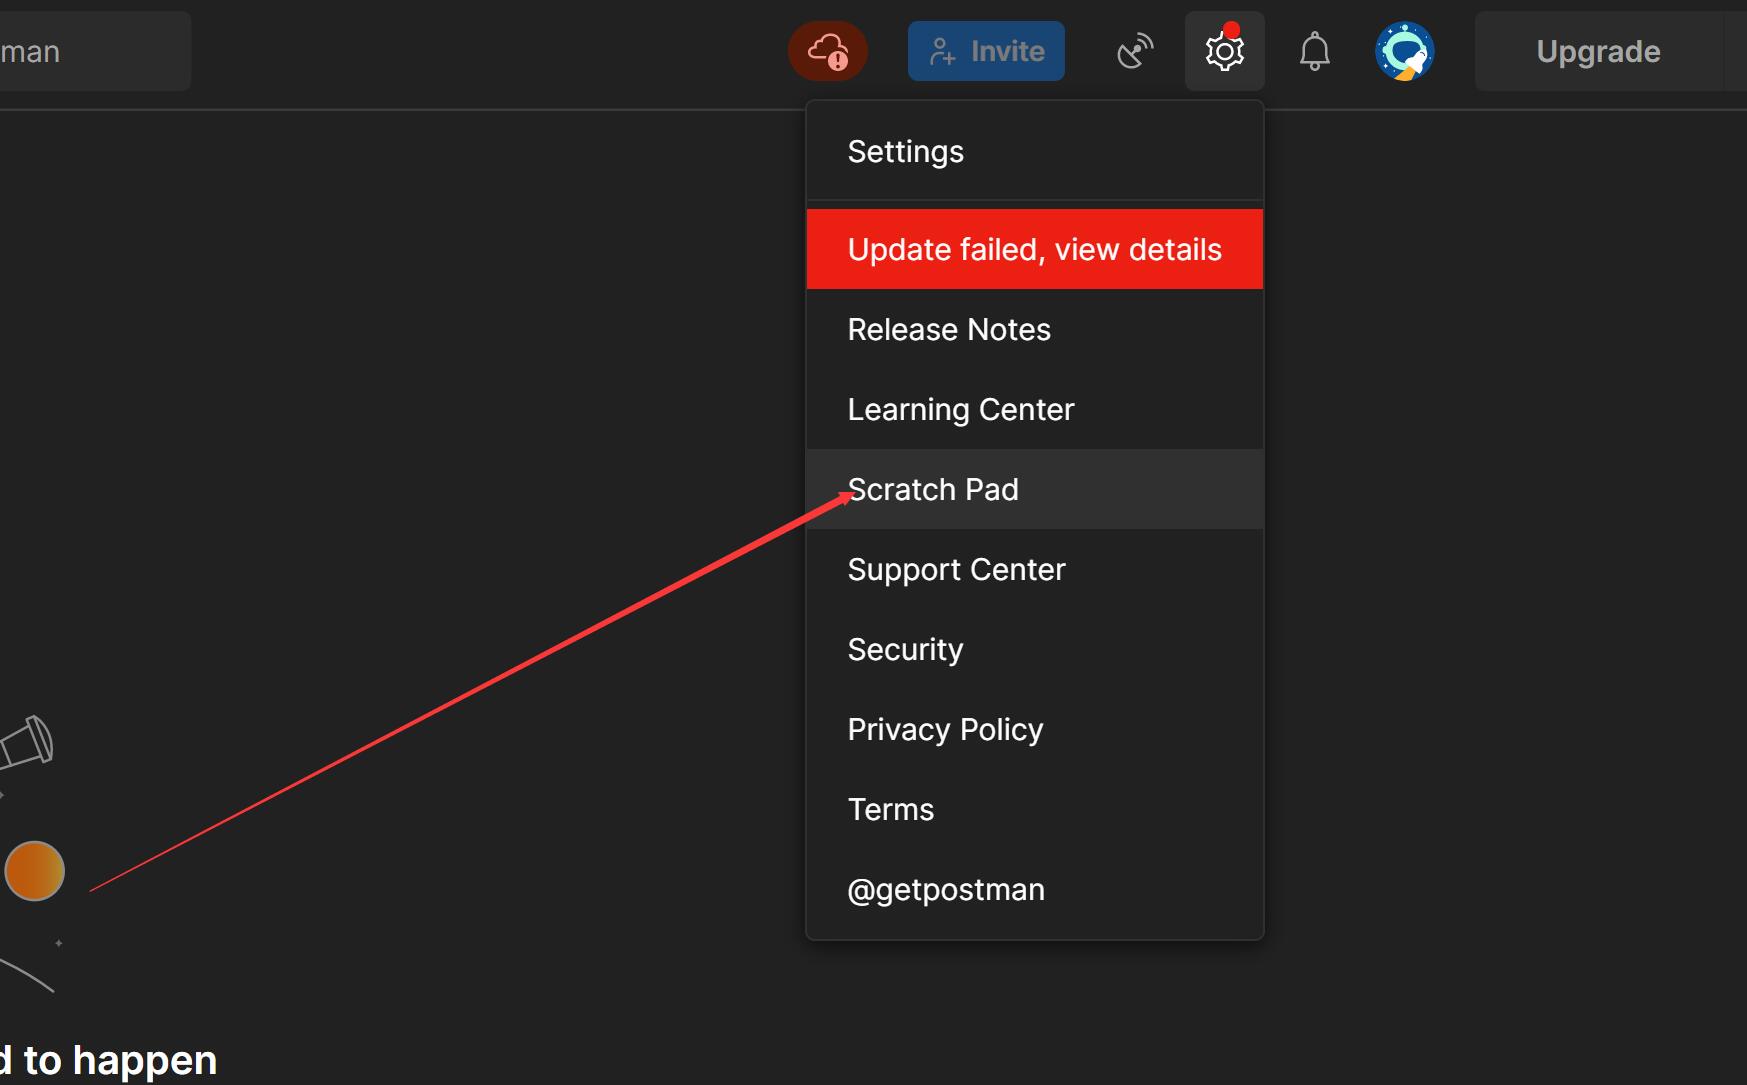Click the telescope illustration
Viewport: 1747px width, 1085px height.
point(28,744)
